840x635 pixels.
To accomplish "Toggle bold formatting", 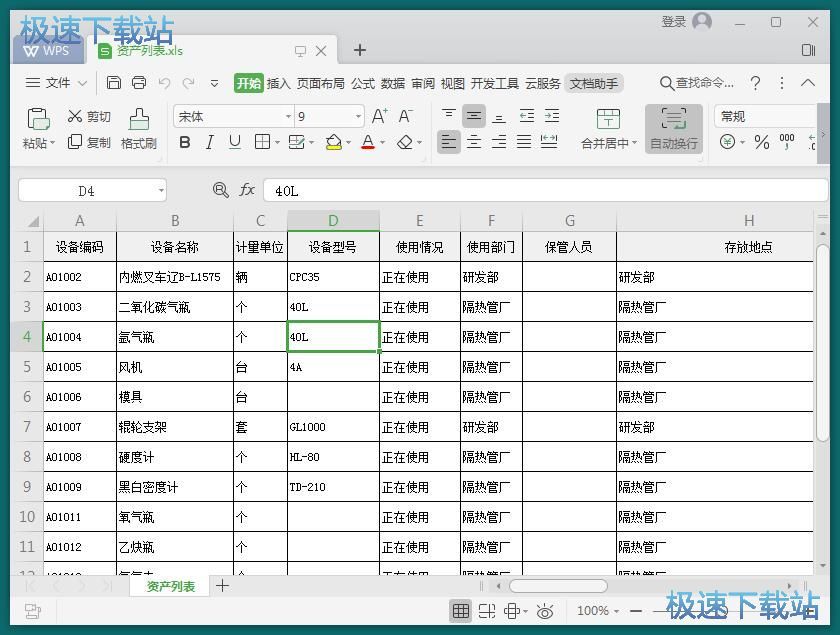I will click(185, 142).
